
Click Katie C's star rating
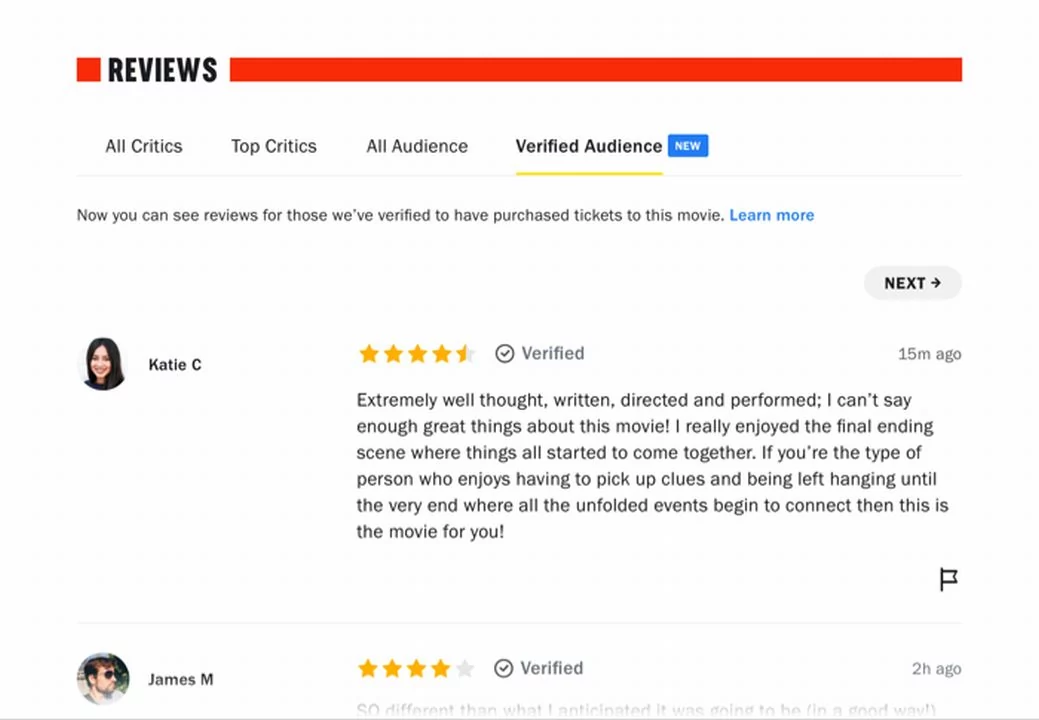pos(417,354)
